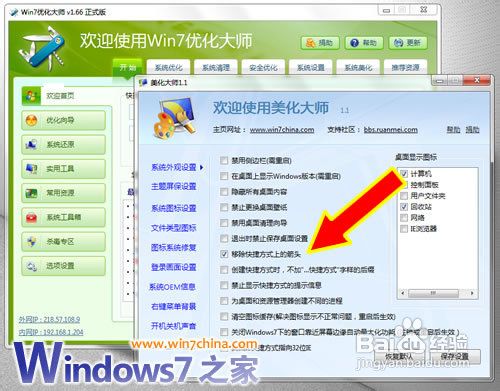Open 主题屏保设置 section
This screenshot has width=500, height=391.
click(174, 186)
